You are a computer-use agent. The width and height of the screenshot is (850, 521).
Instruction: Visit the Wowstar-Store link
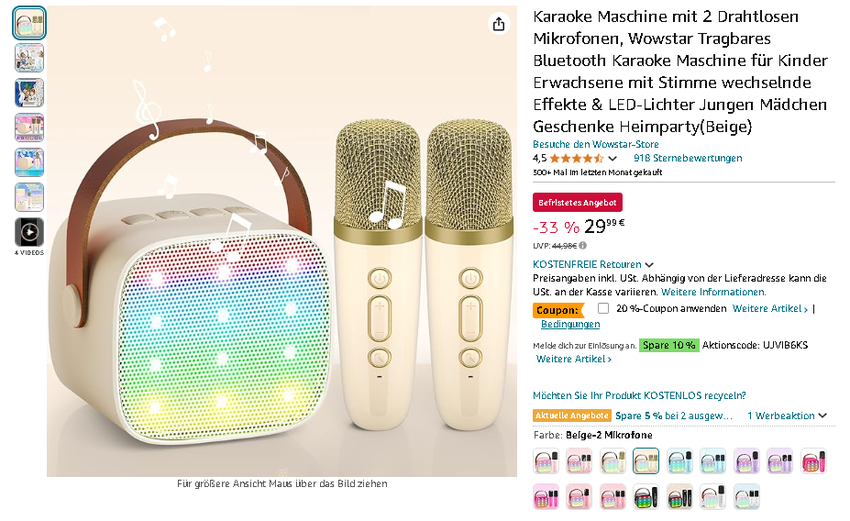pos(596,144)
